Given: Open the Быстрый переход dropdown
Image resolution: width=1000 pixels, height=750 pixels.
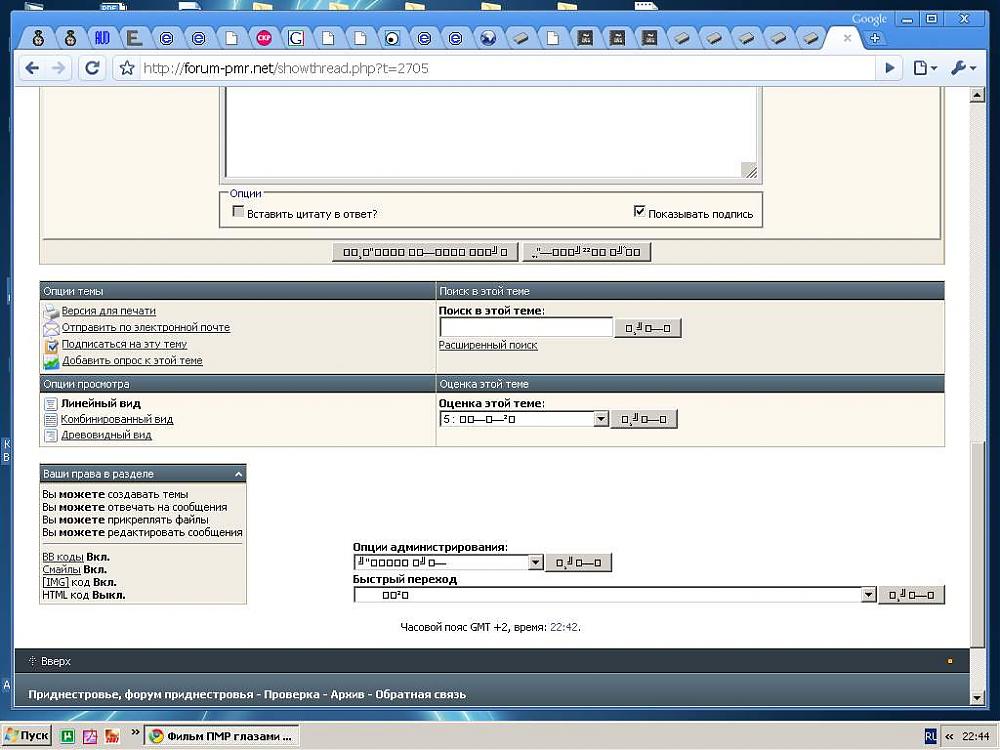Looking at the screenshot, I should (868, 595).
